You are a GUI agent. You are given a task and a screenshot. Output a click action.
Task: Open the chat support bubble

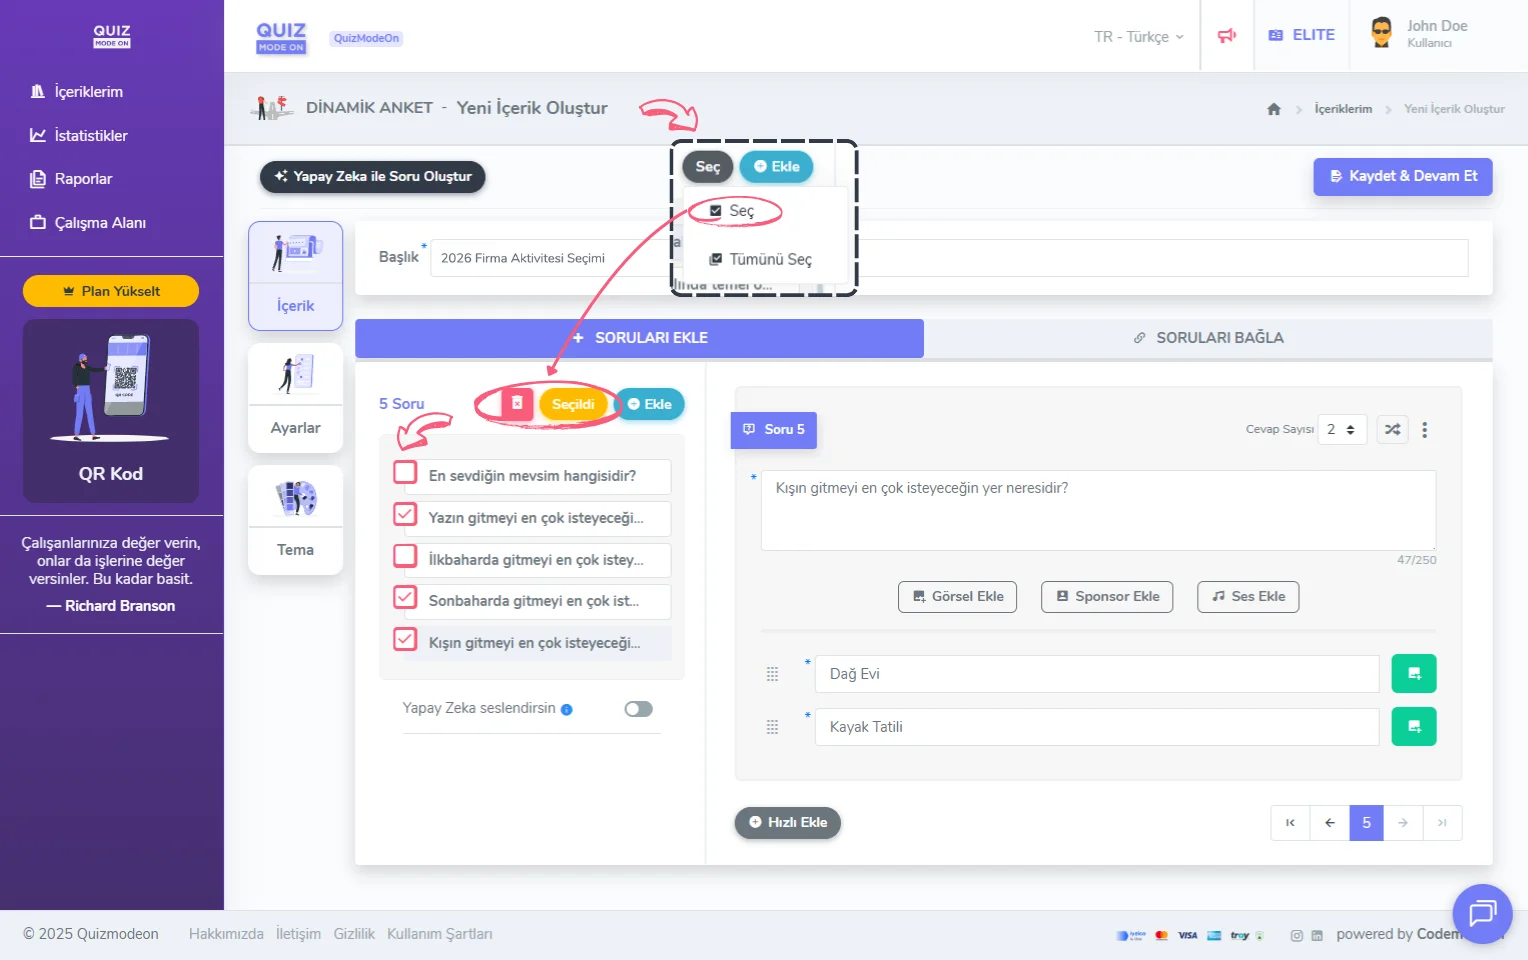point(1481,913)
